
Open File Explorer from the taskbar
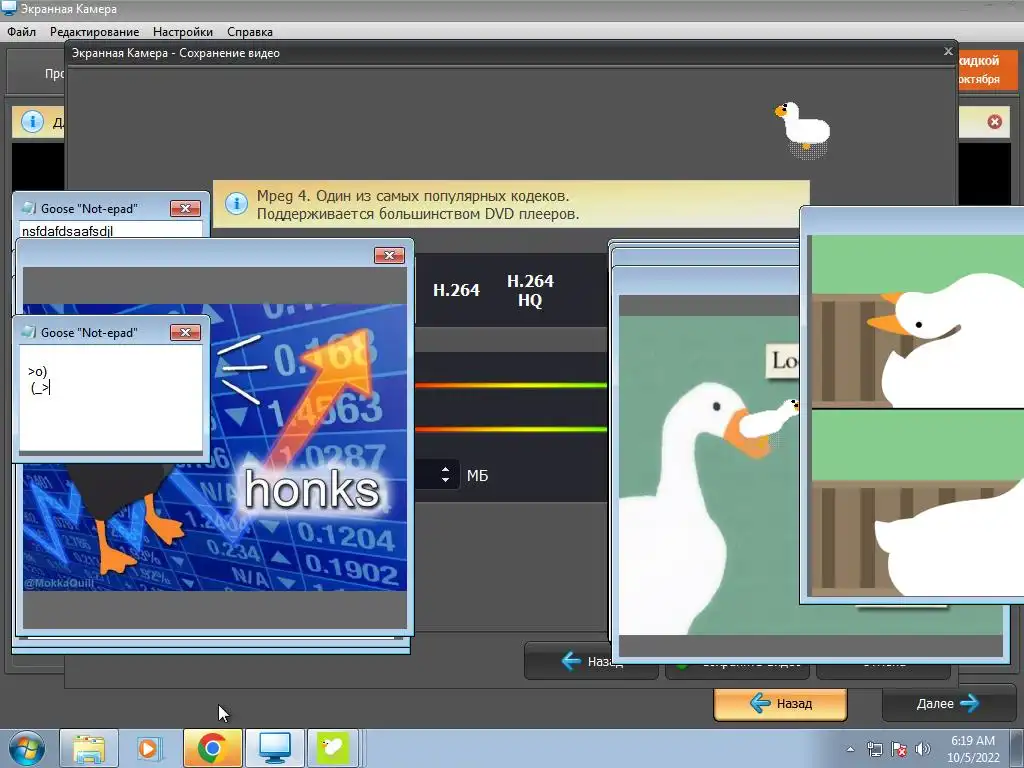89,748
